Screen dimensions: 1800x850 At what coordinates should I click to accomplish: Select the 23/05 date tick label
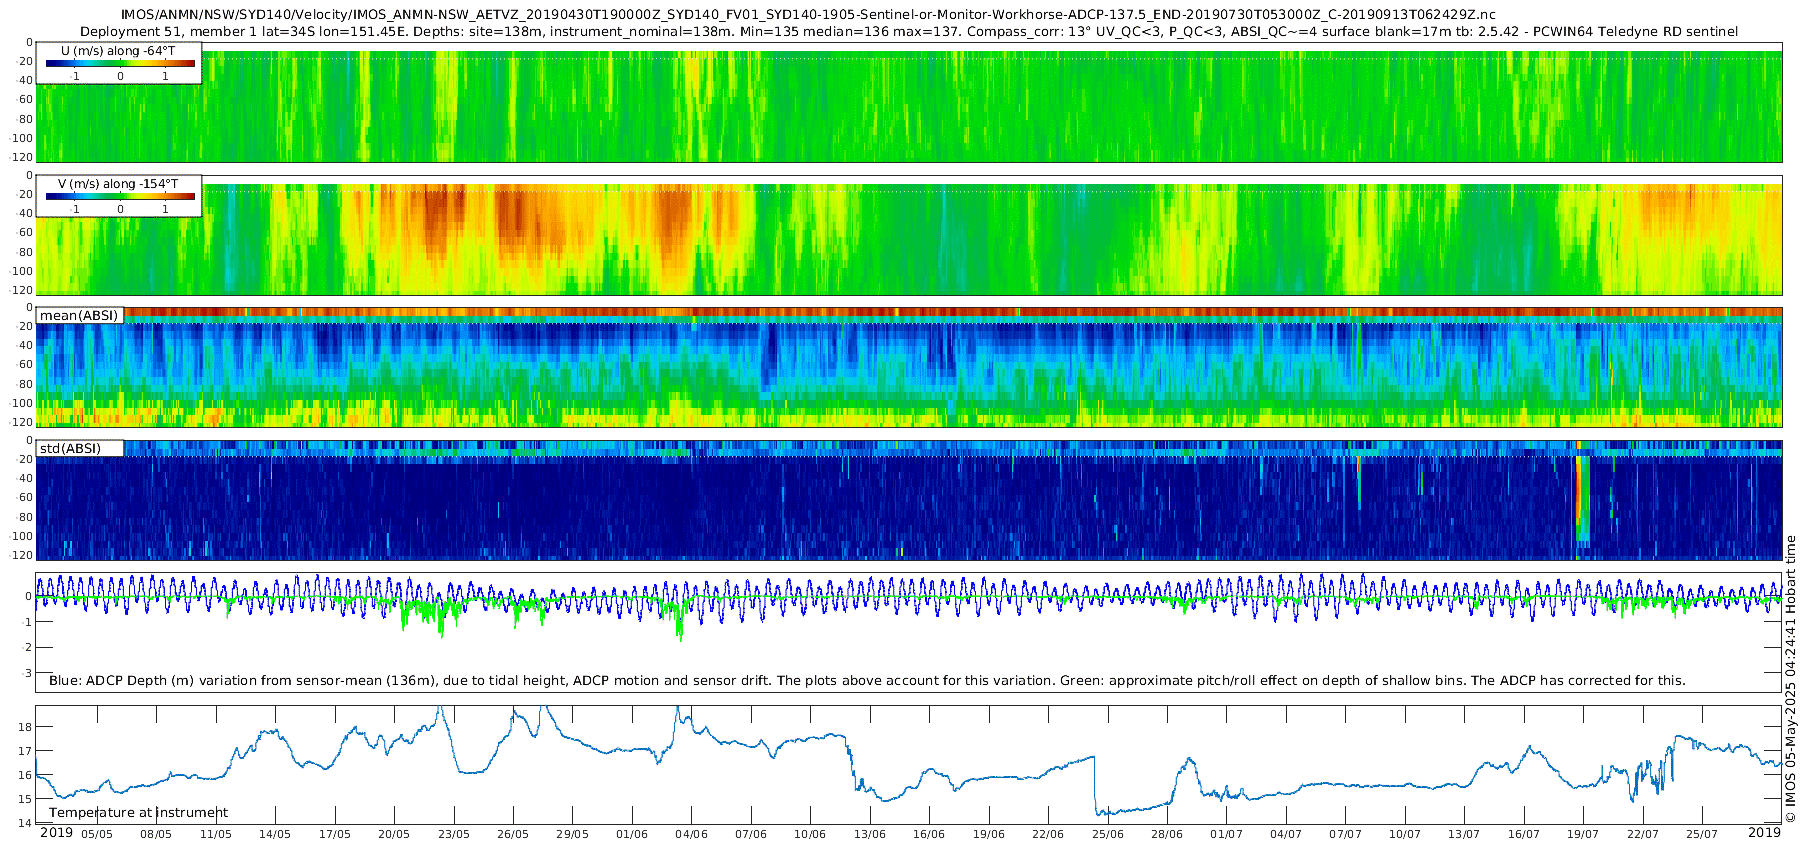pos(453,834)
